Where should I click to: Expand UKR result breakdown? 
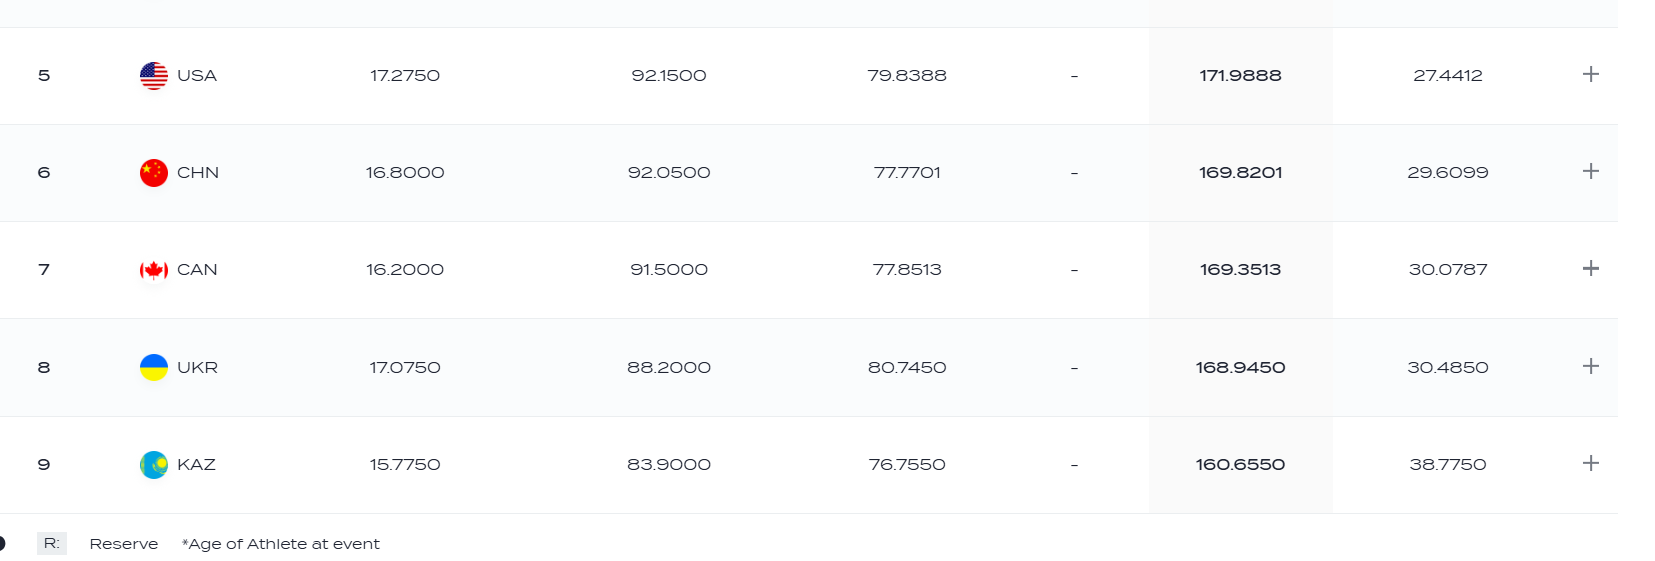point(1590,366)
